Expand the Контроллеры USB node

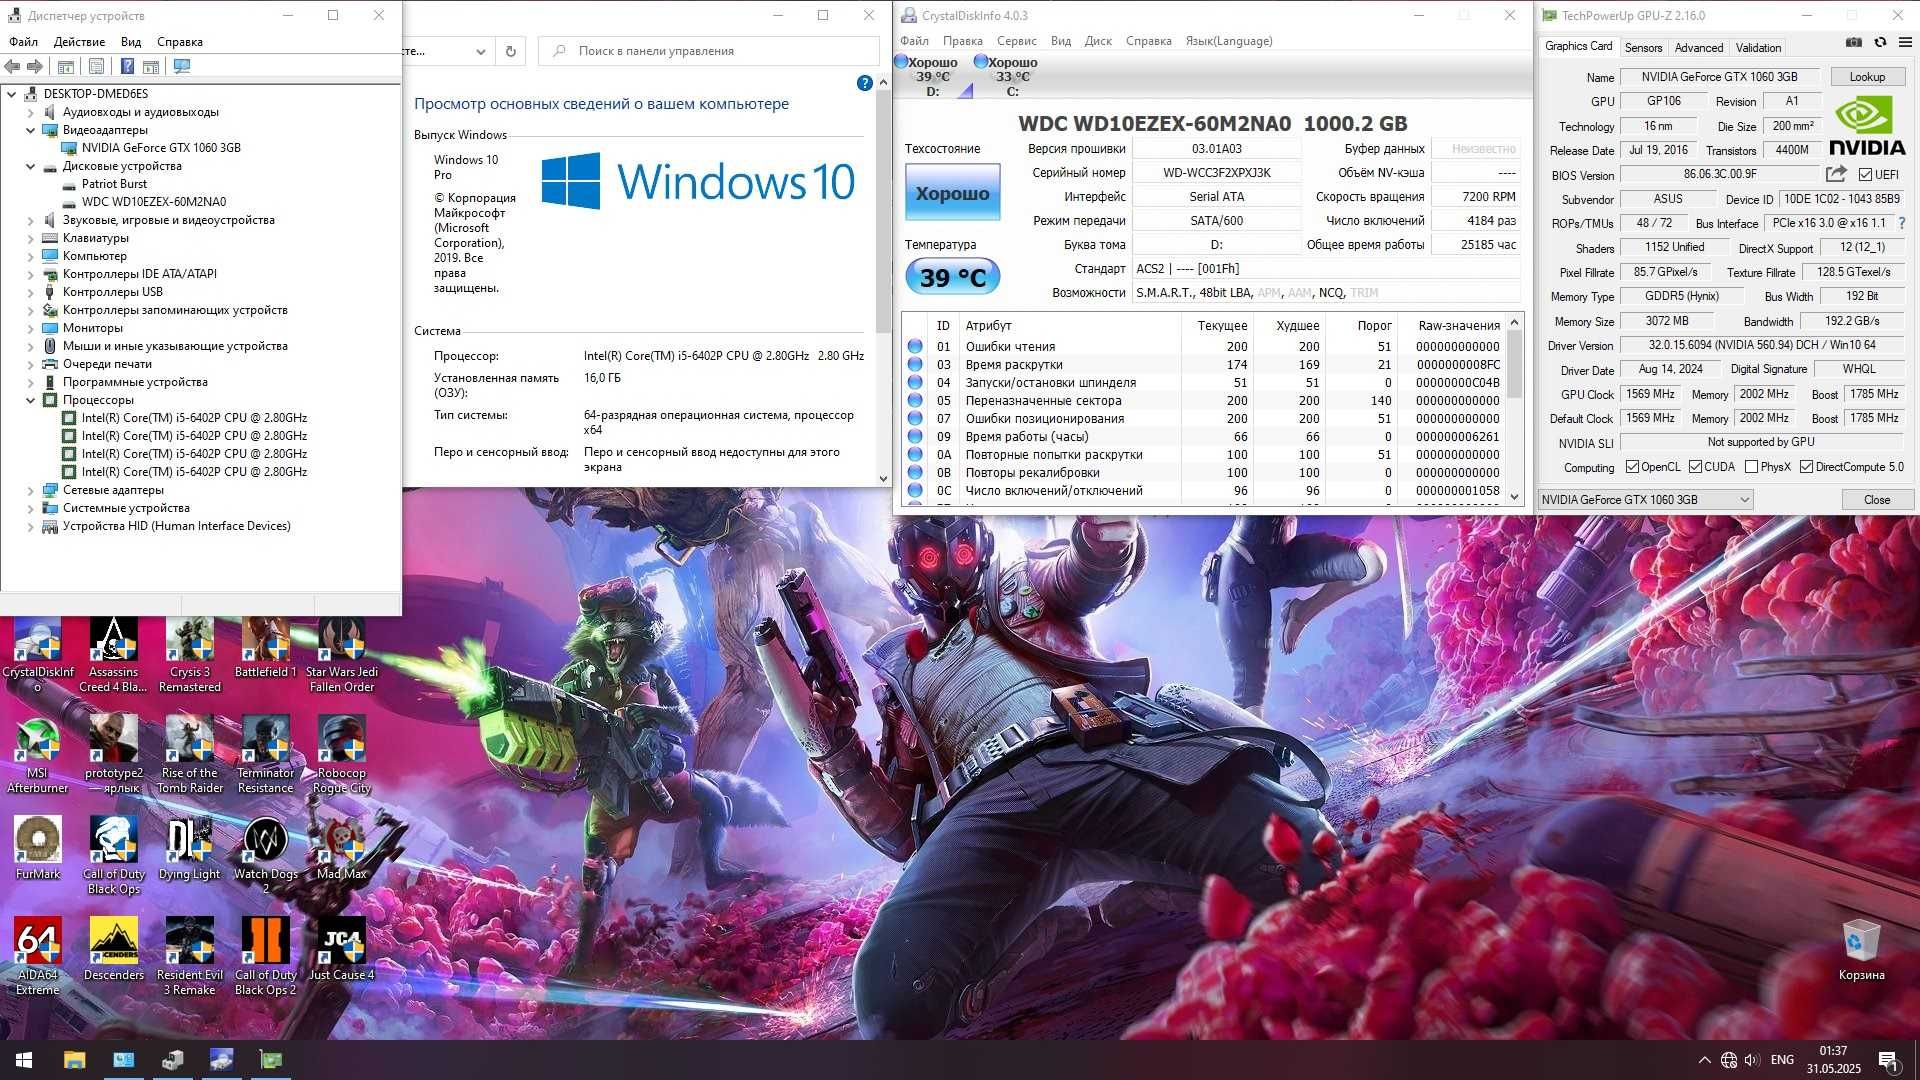(30, 292)
